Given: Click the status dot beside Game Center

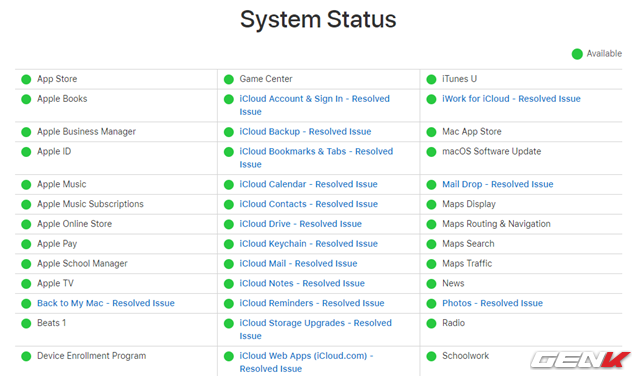Looking at the screenshot, I should [x=229, y=79].
